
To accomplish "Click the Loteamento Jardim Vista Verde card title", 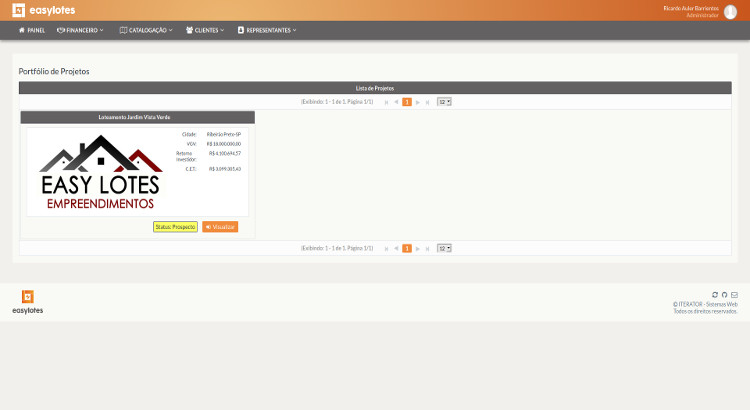I will (134, 117).
